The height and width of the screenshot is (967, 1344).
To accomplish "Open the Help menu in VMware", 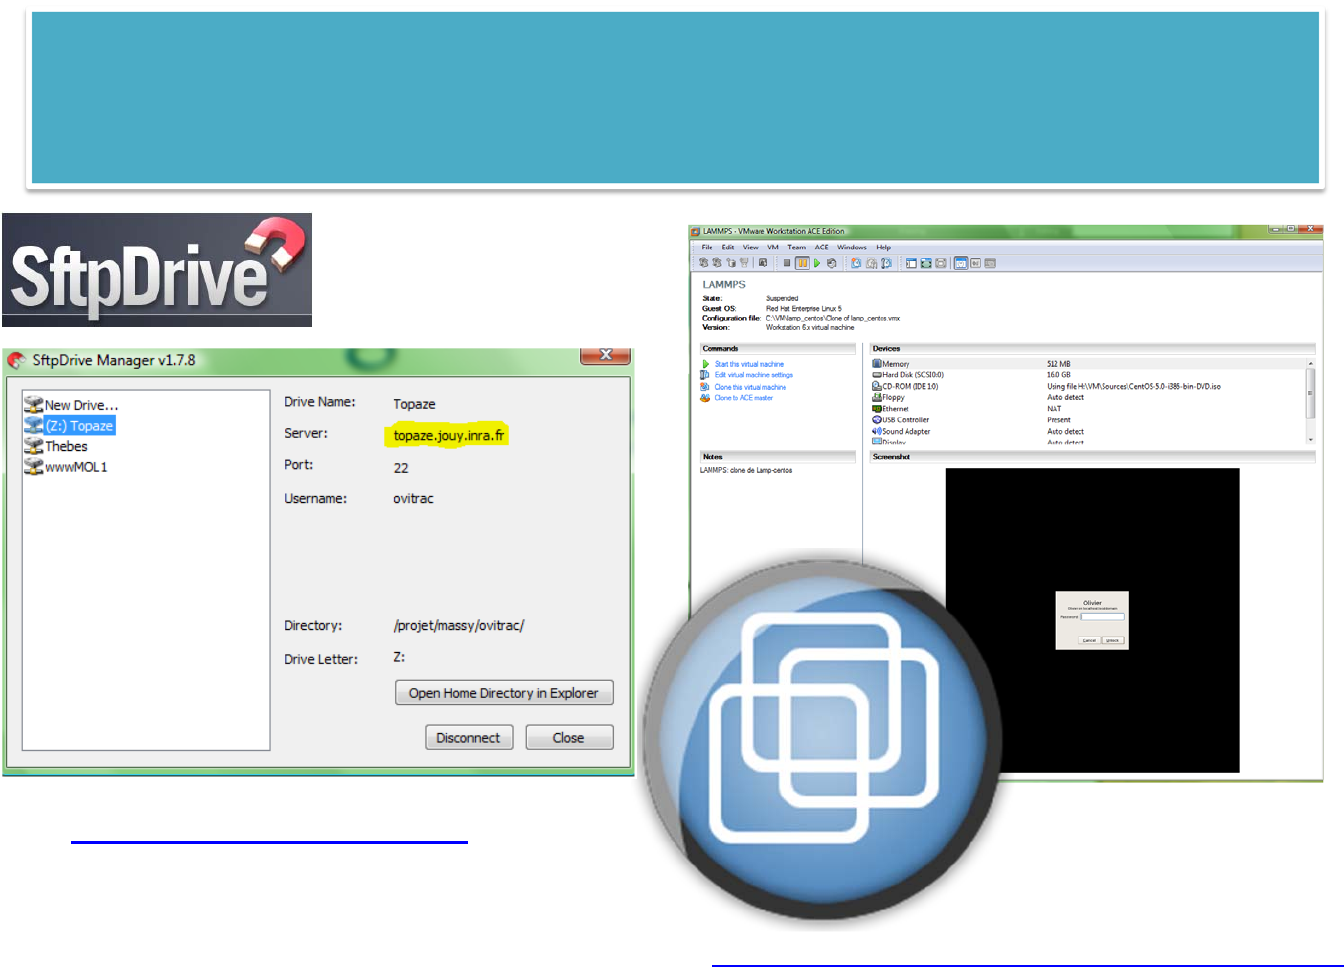I will pyautogui.click(x=884, y=247).
